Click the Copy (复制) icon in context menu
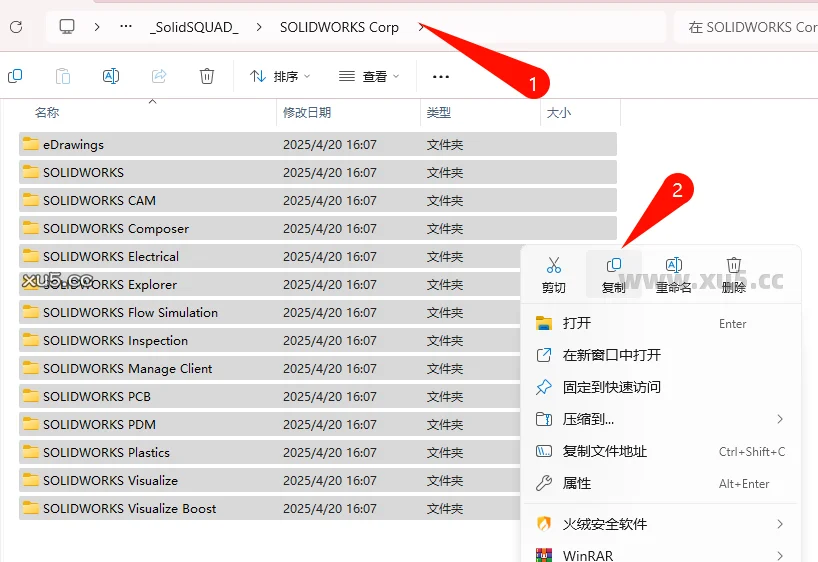The width and height of the screenshot is (818, 562). (x=613, y=273)
